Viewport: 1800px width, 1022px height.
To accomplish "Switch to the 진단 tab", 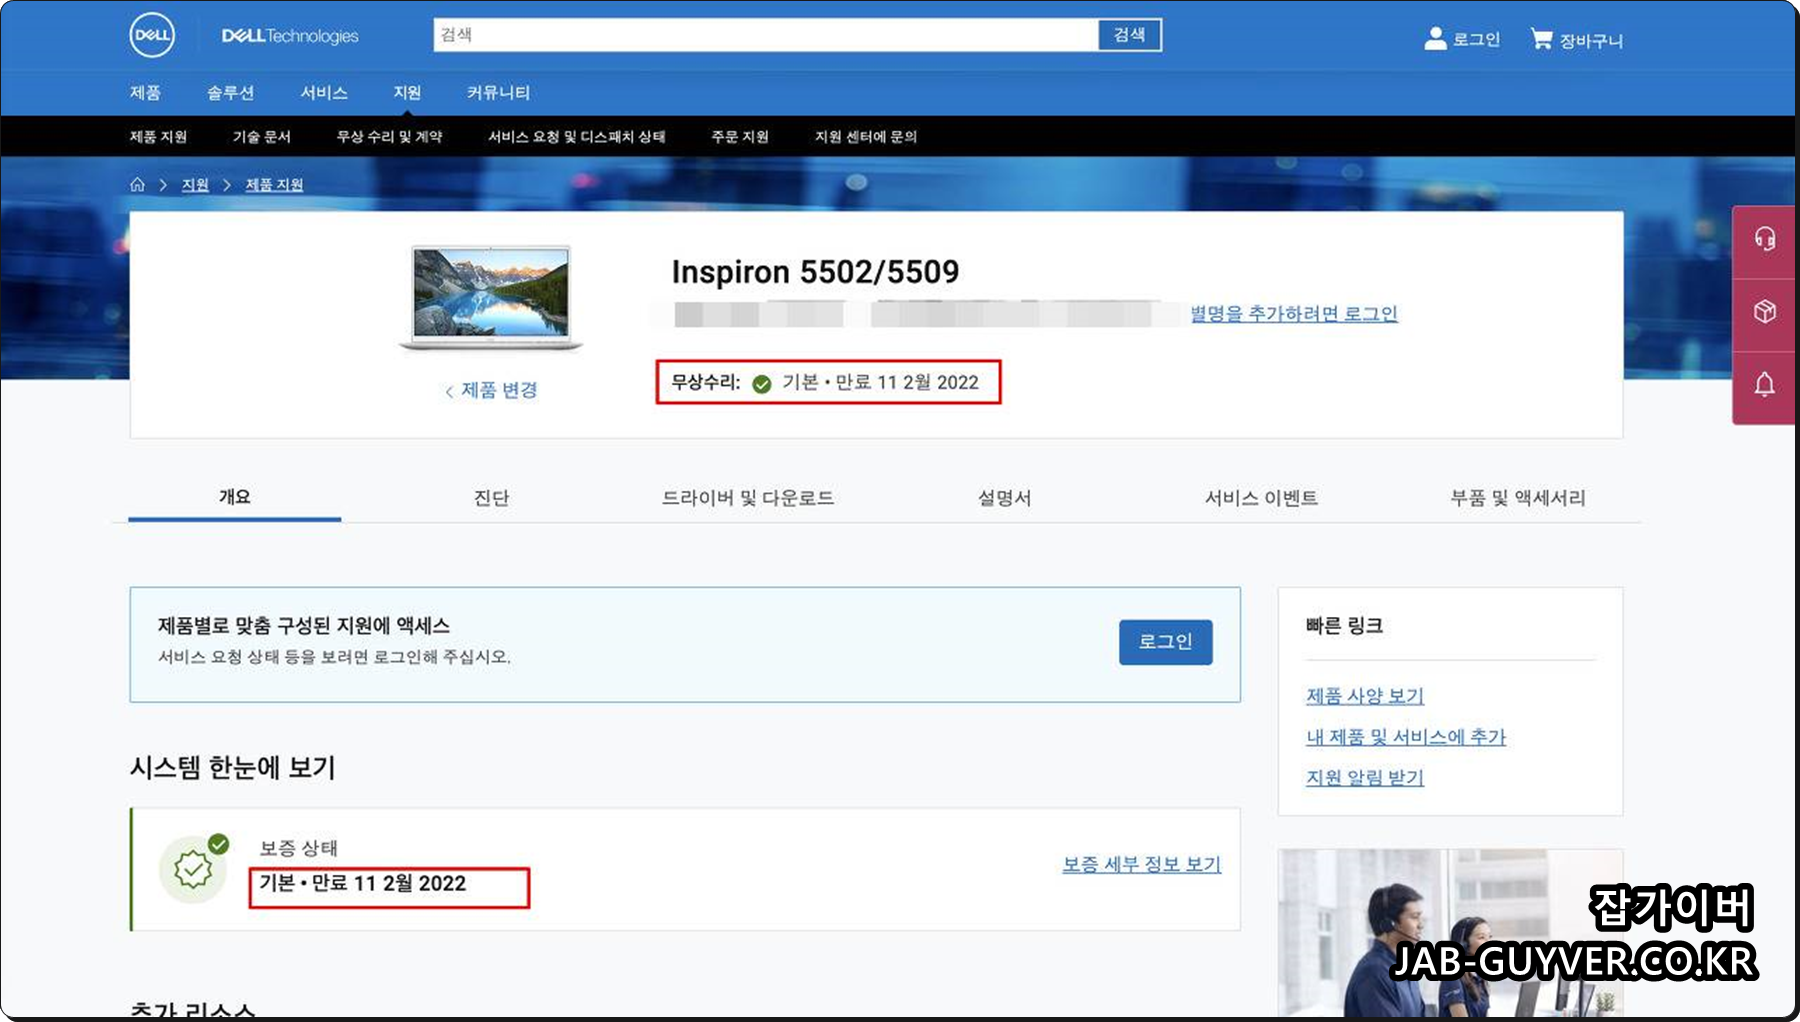I will coord(491,498).
